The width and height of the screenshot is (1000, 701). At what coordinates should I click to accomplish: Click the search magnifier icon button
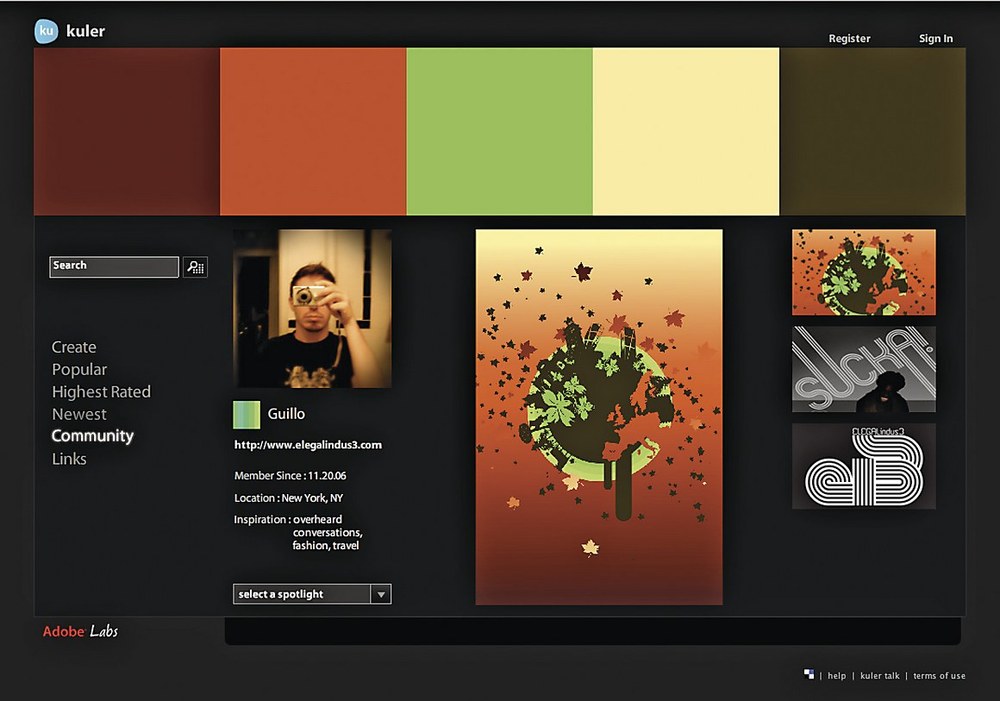pos(195,267)
